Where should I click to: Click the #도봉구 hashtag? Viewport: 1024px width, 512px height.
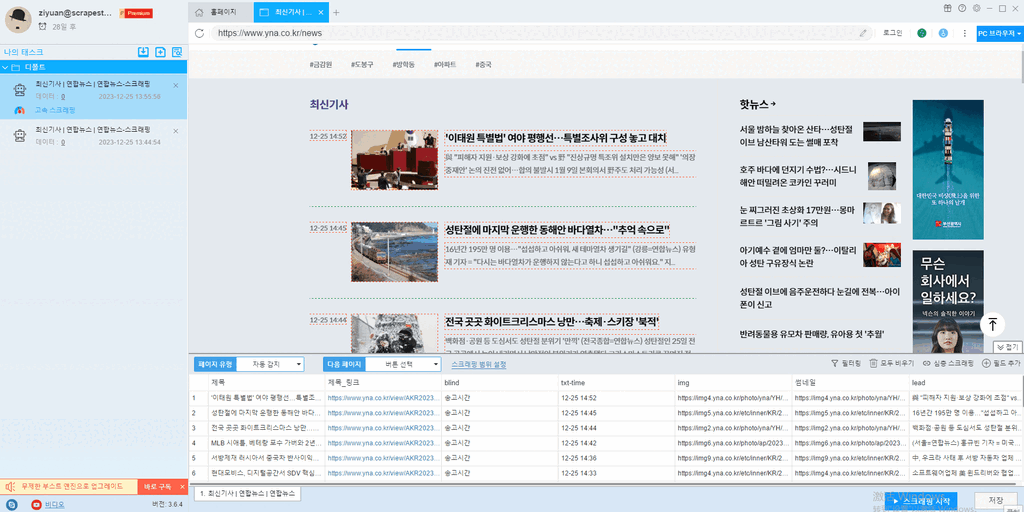(x=362, y=65)
